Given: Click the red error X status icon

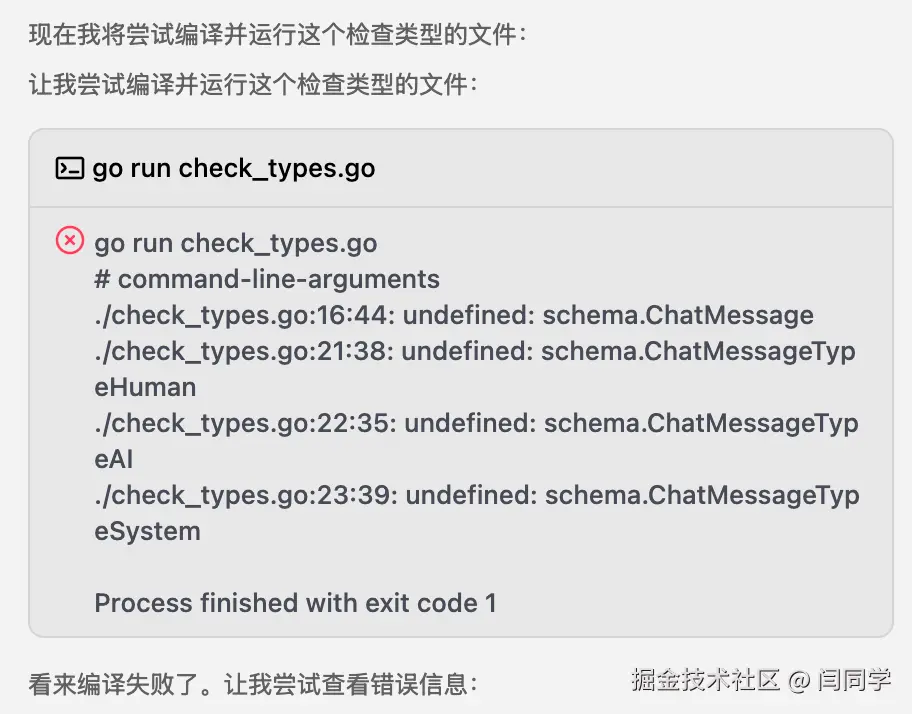Looking at the screenshot, I should (x=70, y=240).
